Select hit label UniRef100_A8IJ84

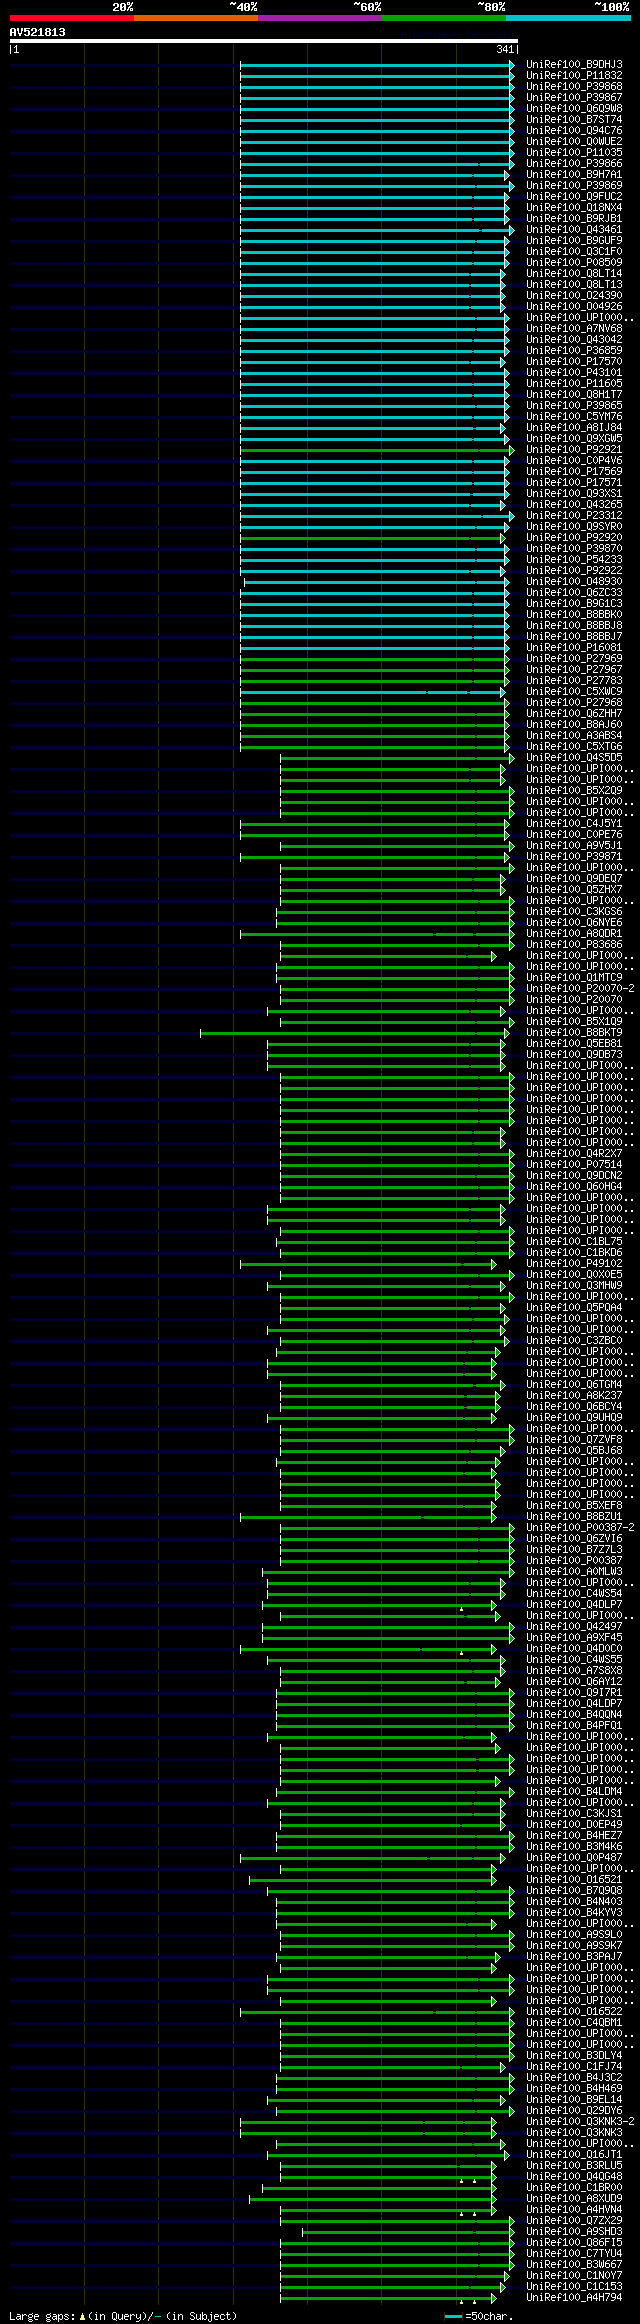pos(574,427)
